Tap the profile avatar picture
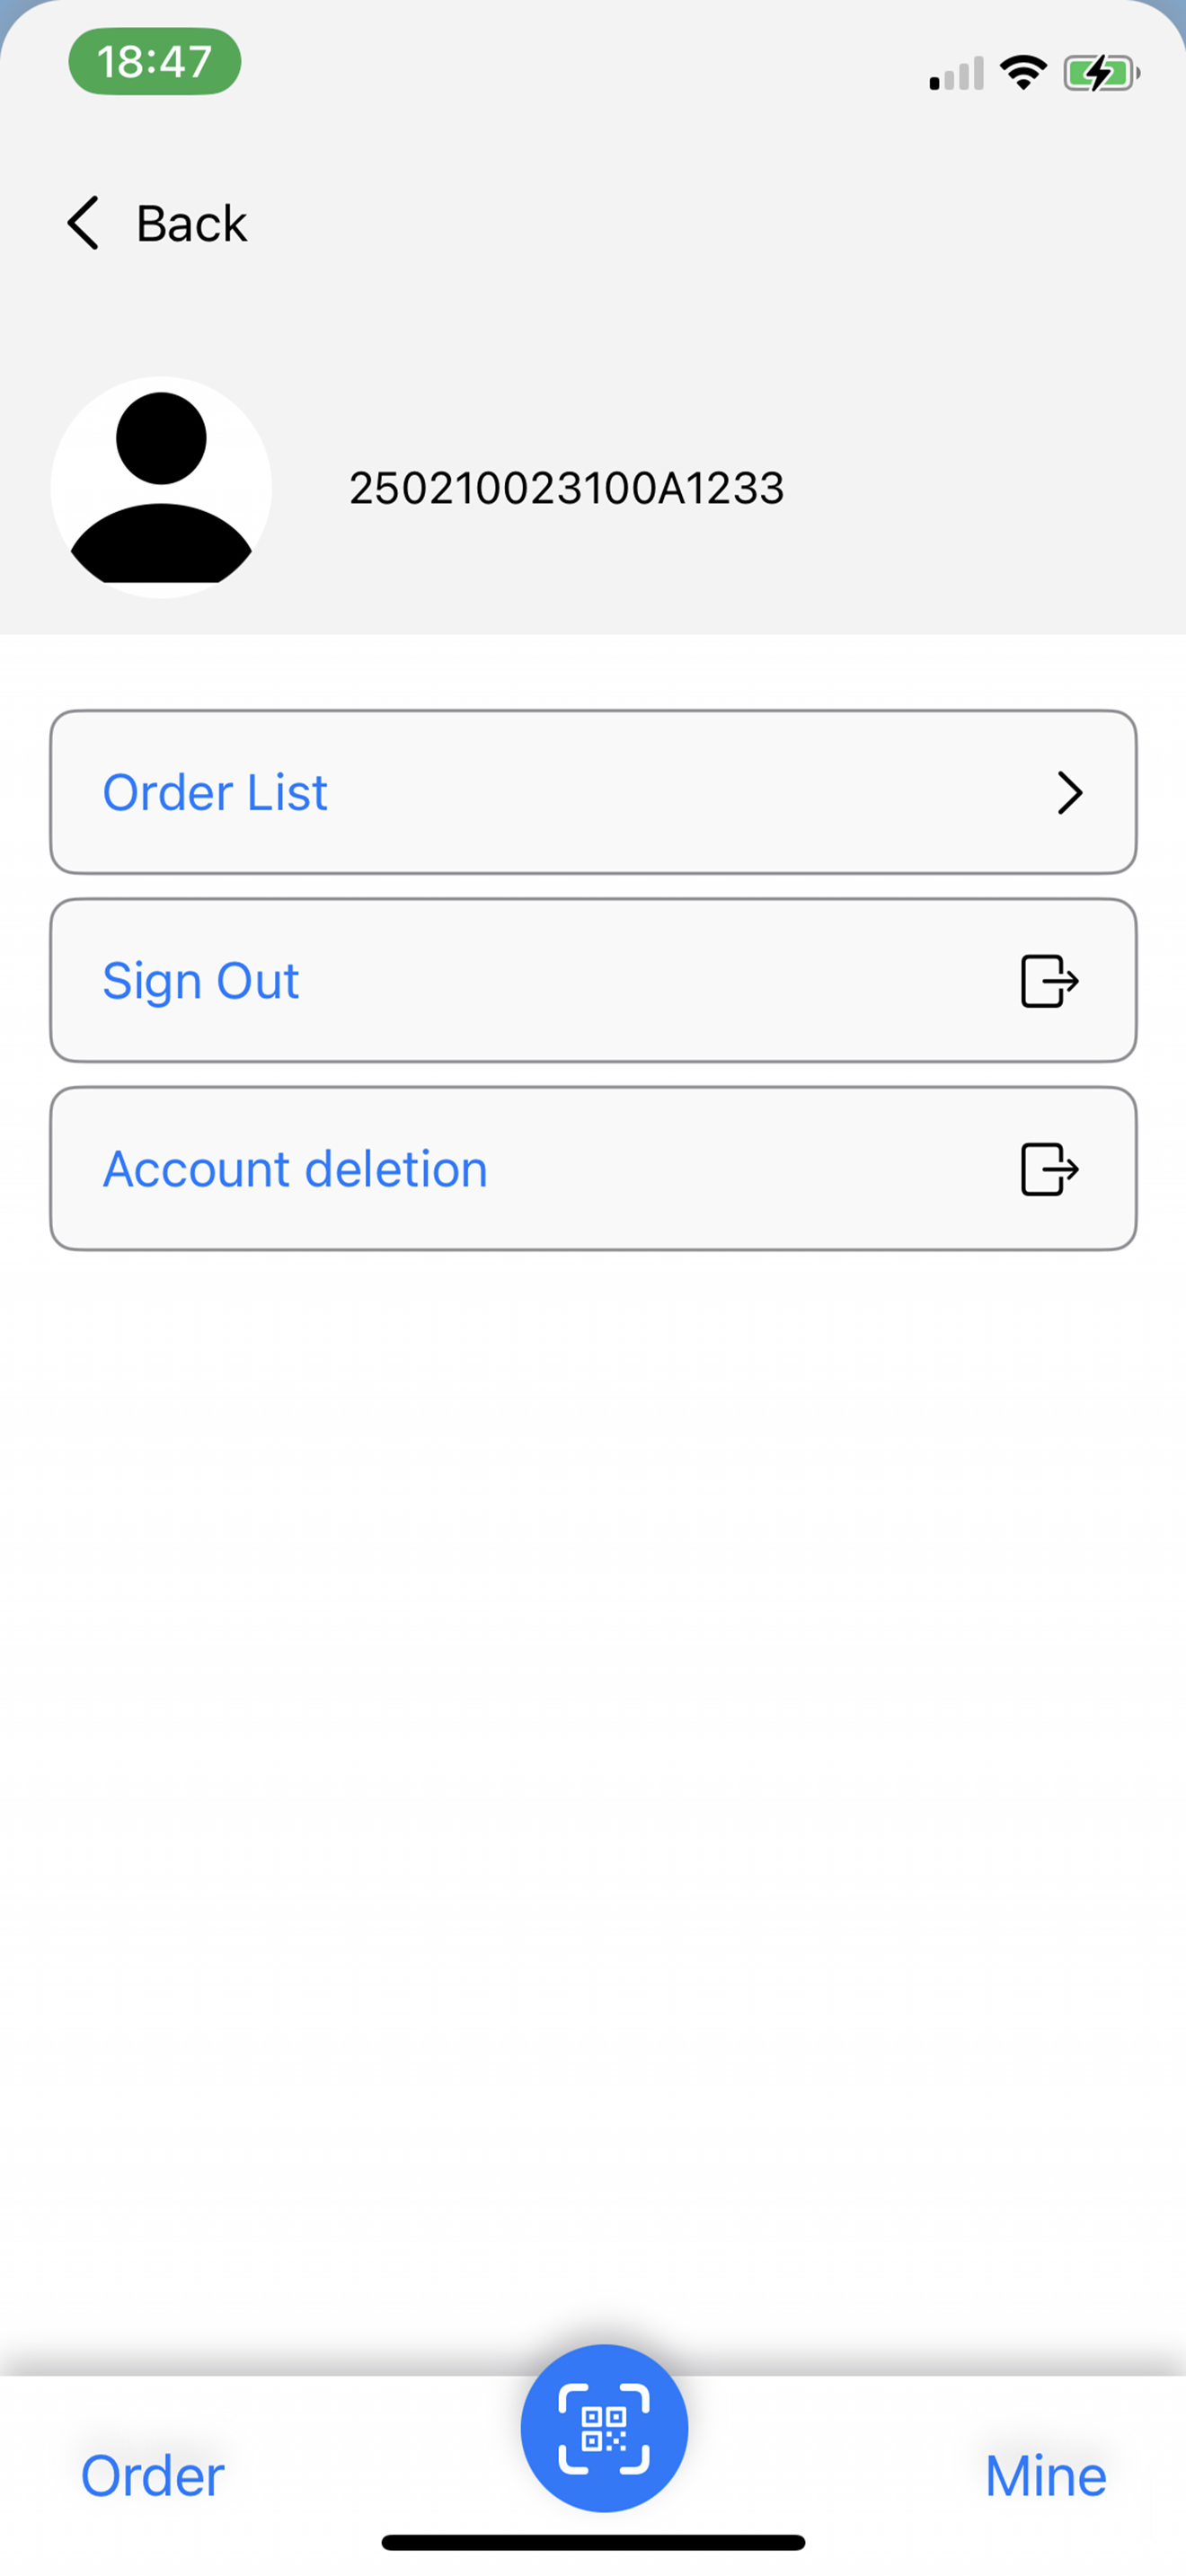Screen dimensions: 1186x2576 click(161, 487)
